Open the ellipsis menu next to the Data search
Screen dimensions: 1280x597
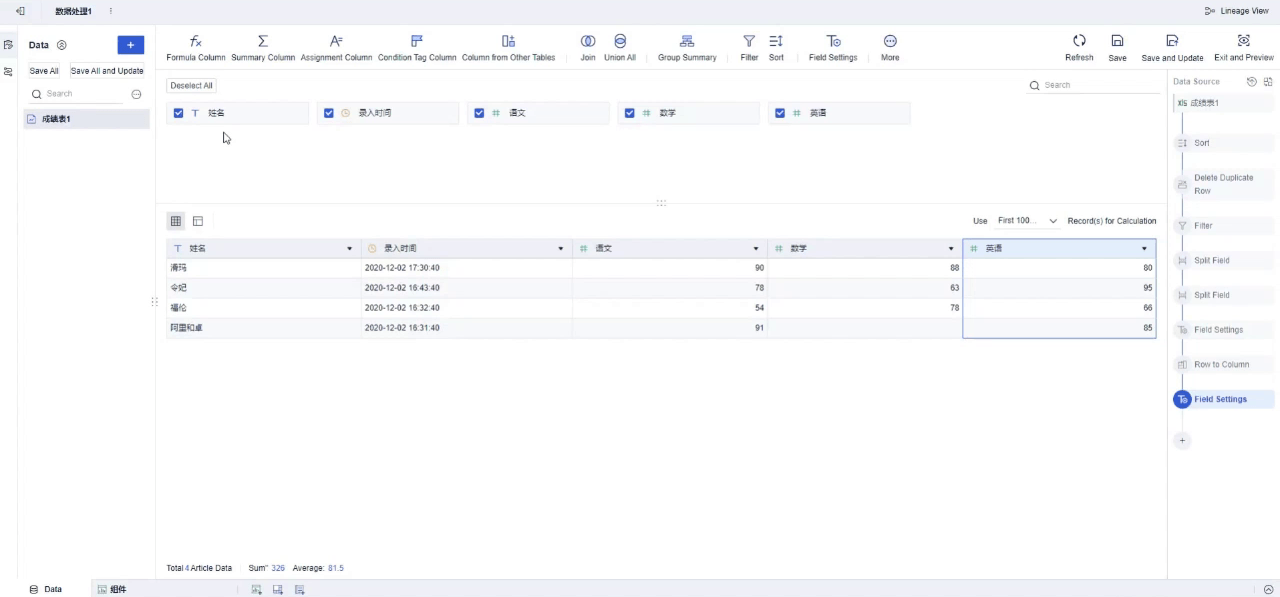pos(137,94)
